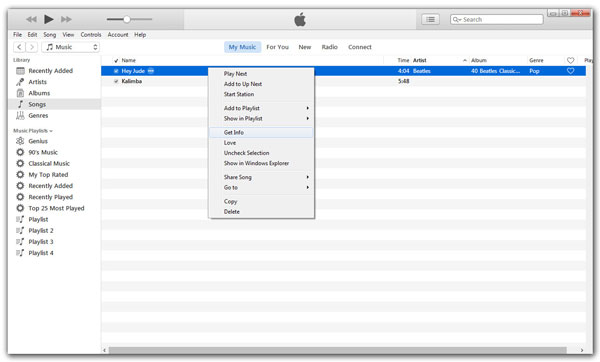Toggle the checkmark column header

click(116, 60)
